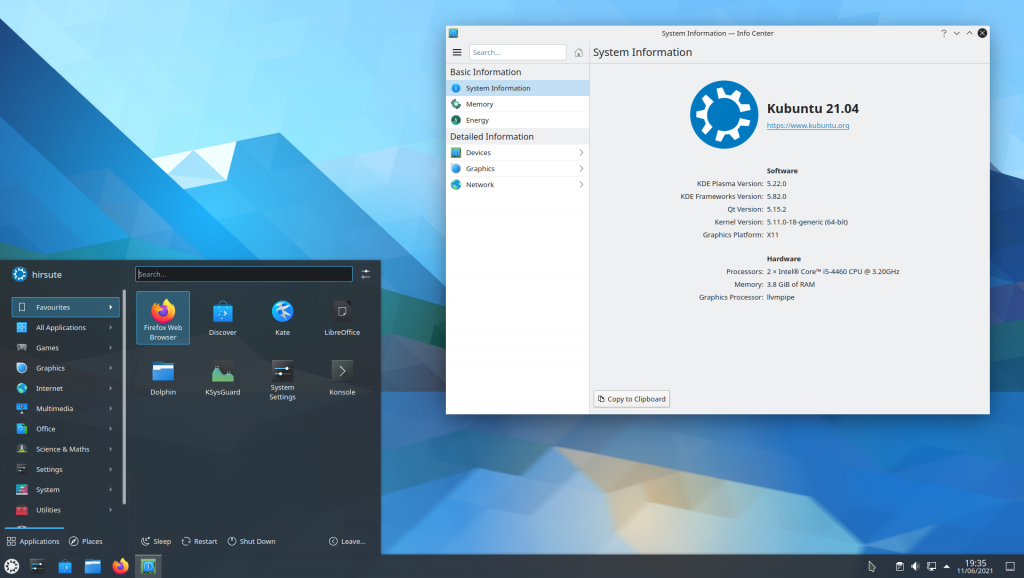Open the Leave... options
Screen dimensions: 1024x578
pyautogui.click(x=347, y=541)
